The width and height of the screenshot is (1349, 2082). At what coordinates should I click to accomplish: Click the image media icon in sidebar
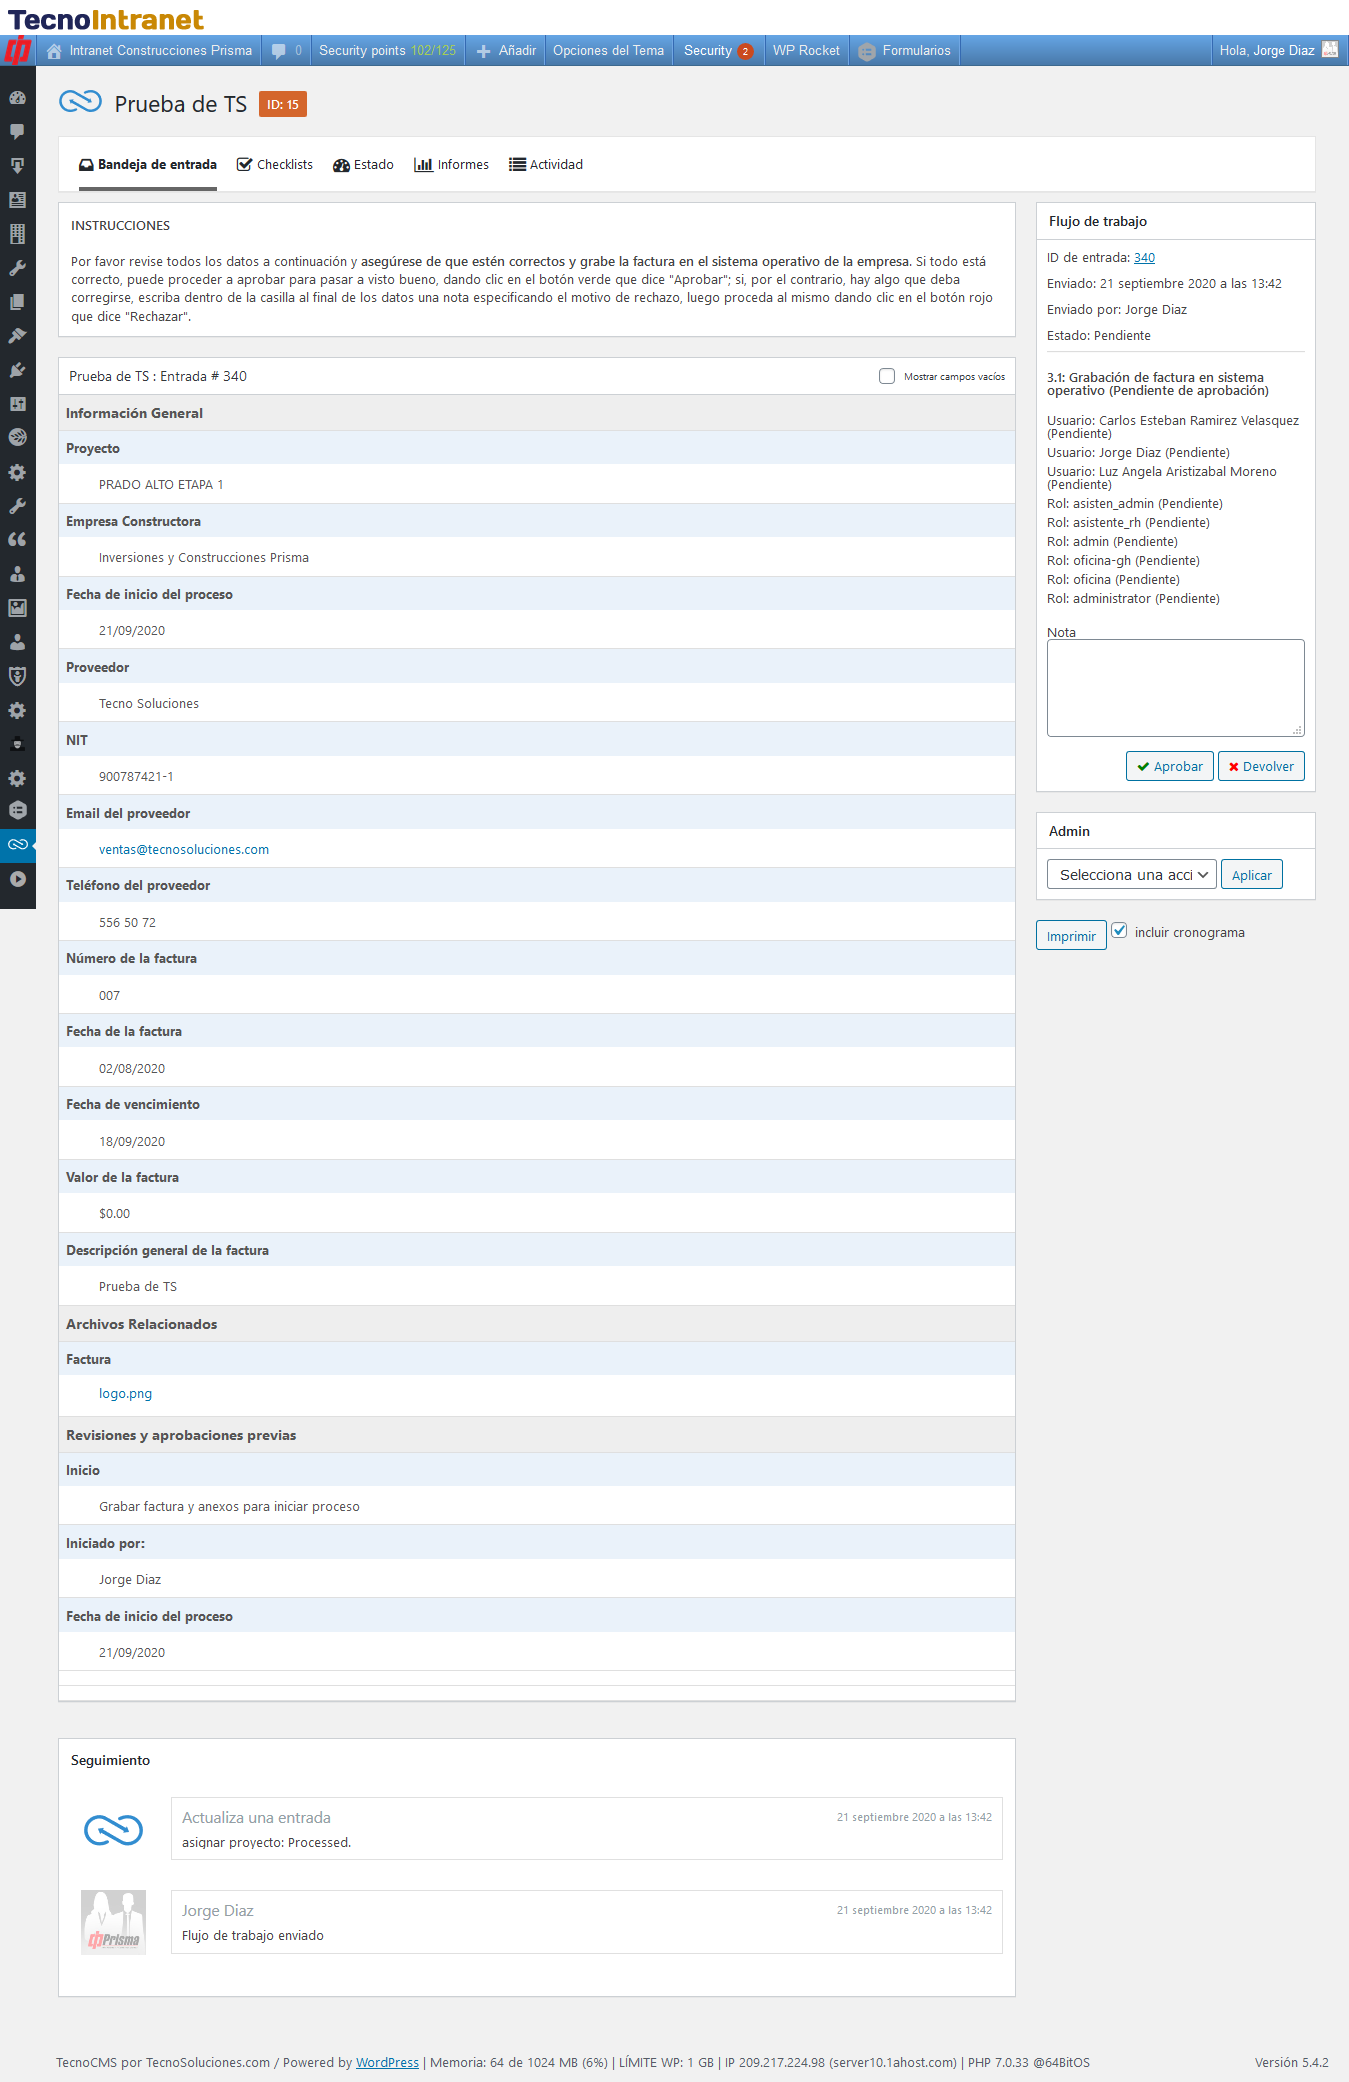[17, 608]
